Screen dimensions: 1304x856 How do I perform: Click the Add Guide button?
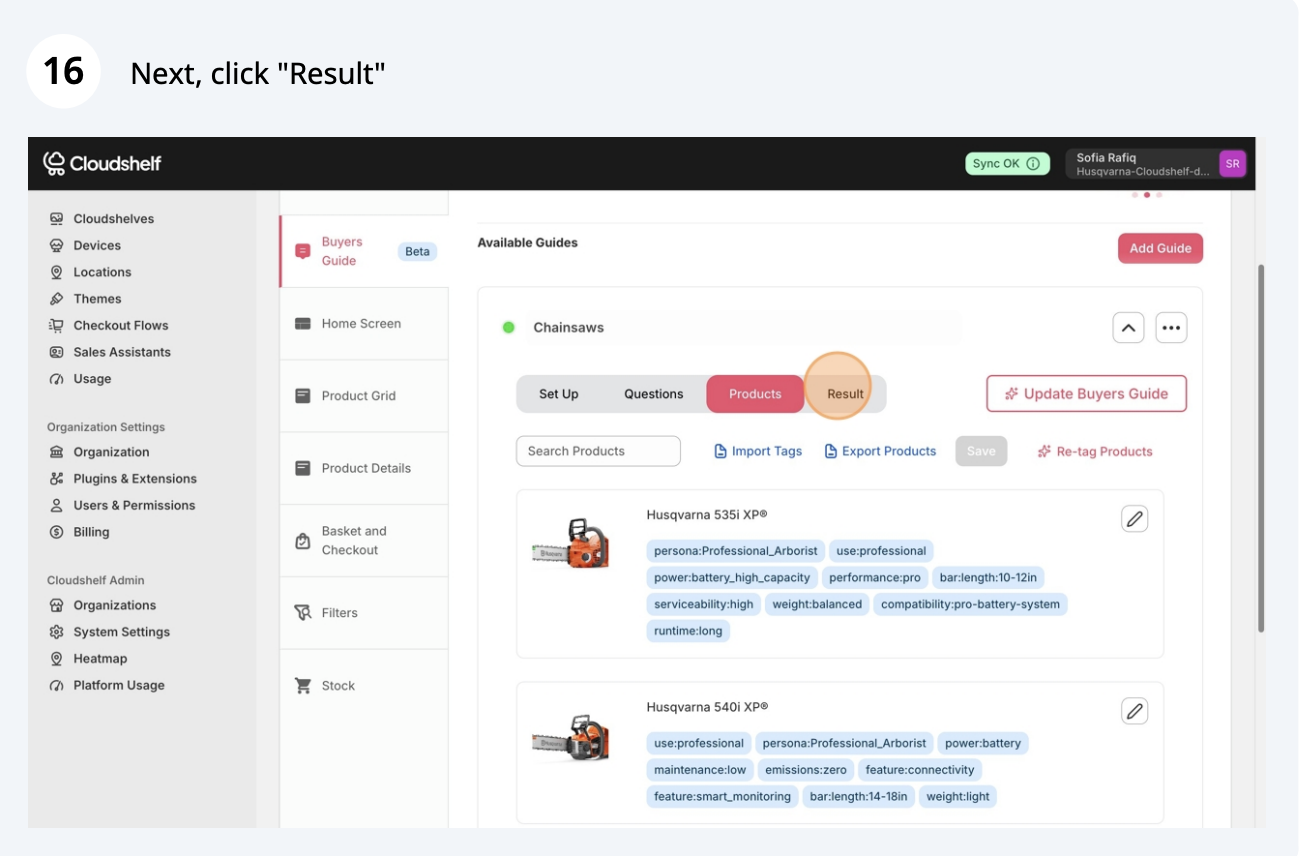point(1160,248)
